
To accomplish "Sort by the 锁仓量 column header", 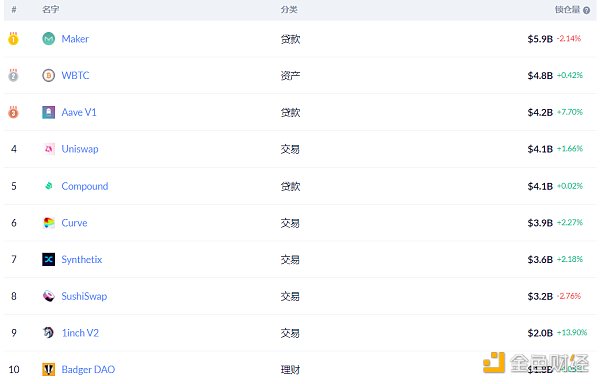I will tap(567, 10).
